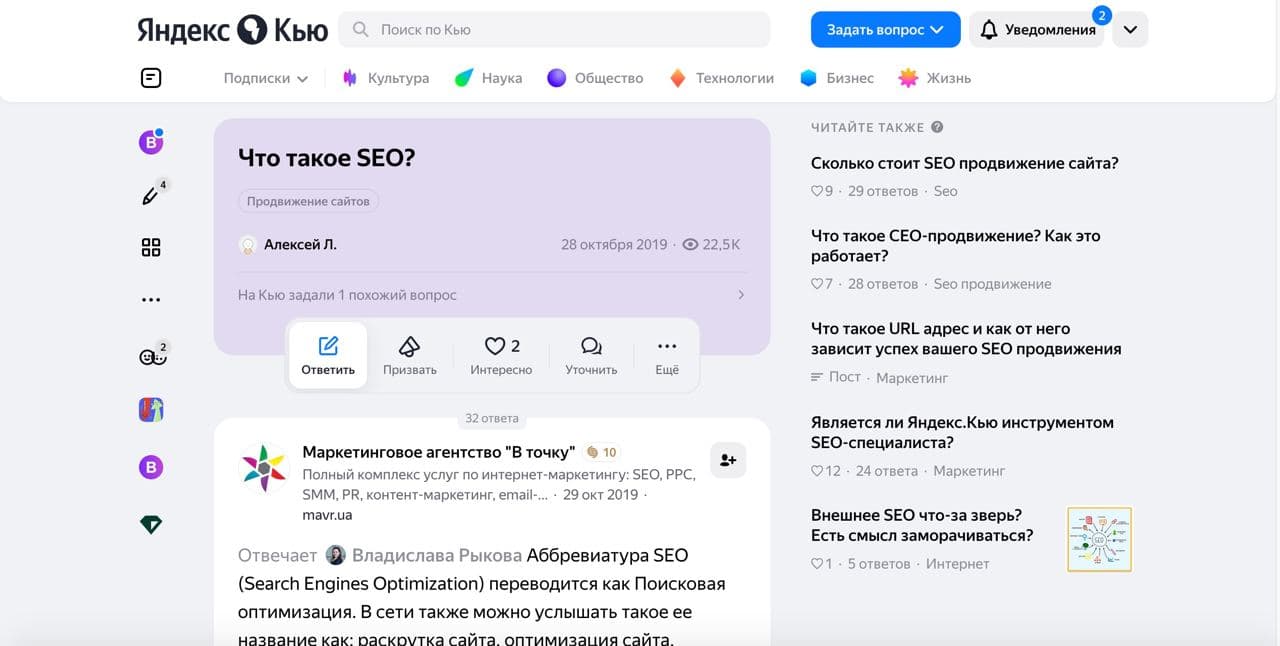
Task: Open the pencil drafts icon in sidebar
Action: [x=151, y=195]
